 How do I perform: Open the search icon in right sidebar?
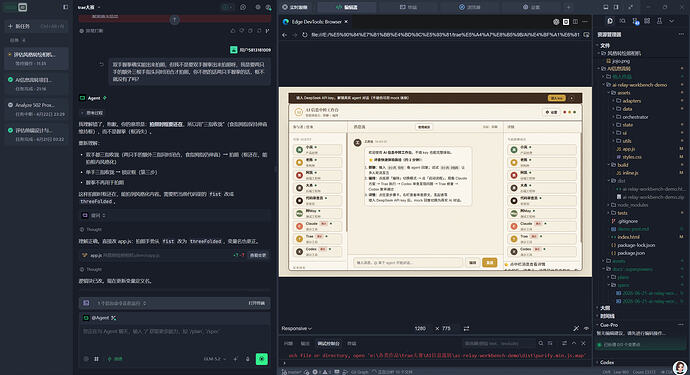point(622,21)
